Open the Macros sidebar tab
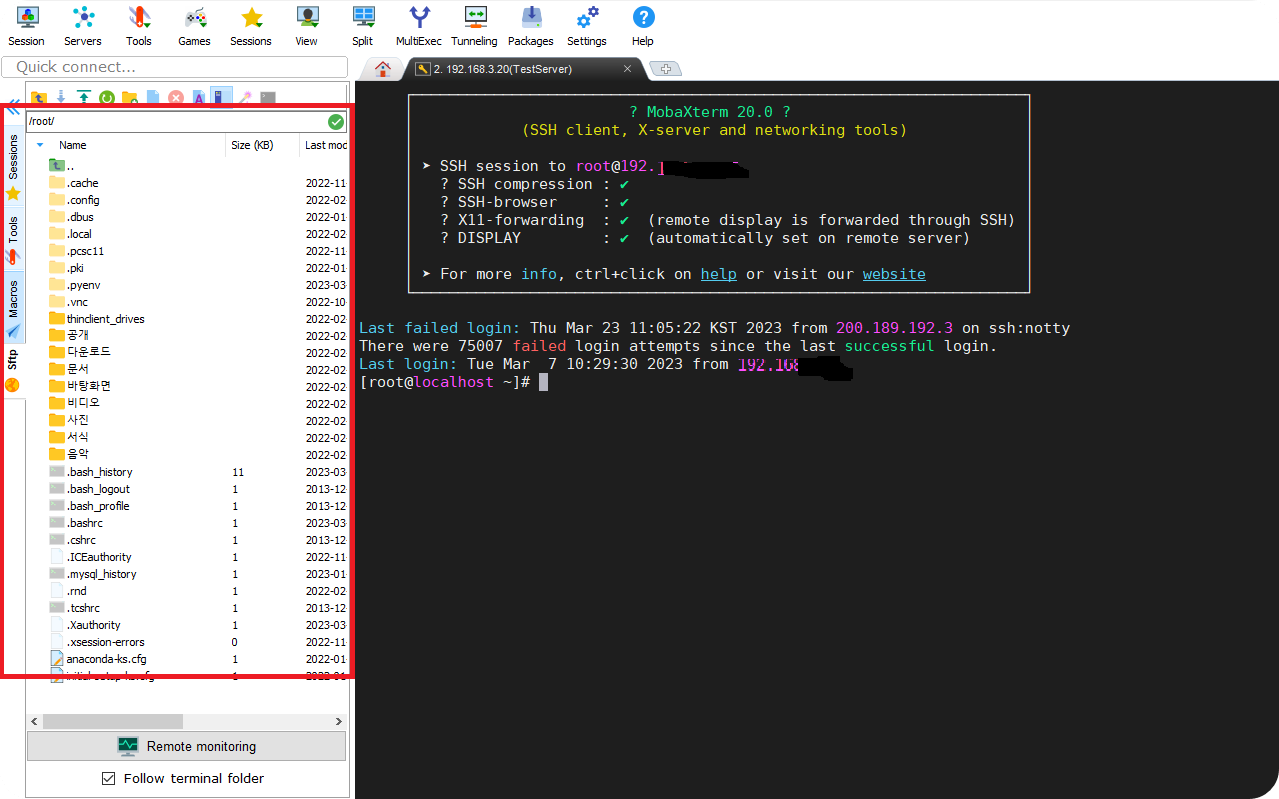The image size is (1279, 799). click(12, 293)
